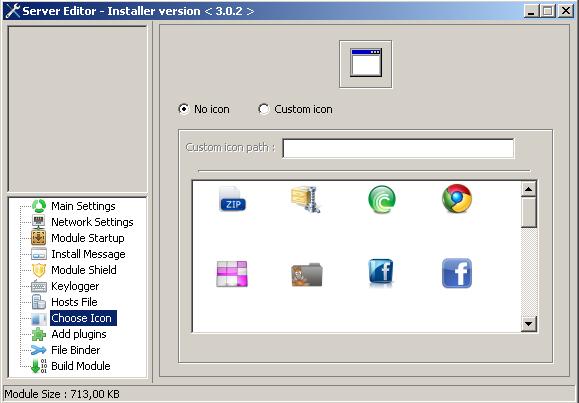
Task: Close the Server Editor window
Action: [x=565, y=11]
